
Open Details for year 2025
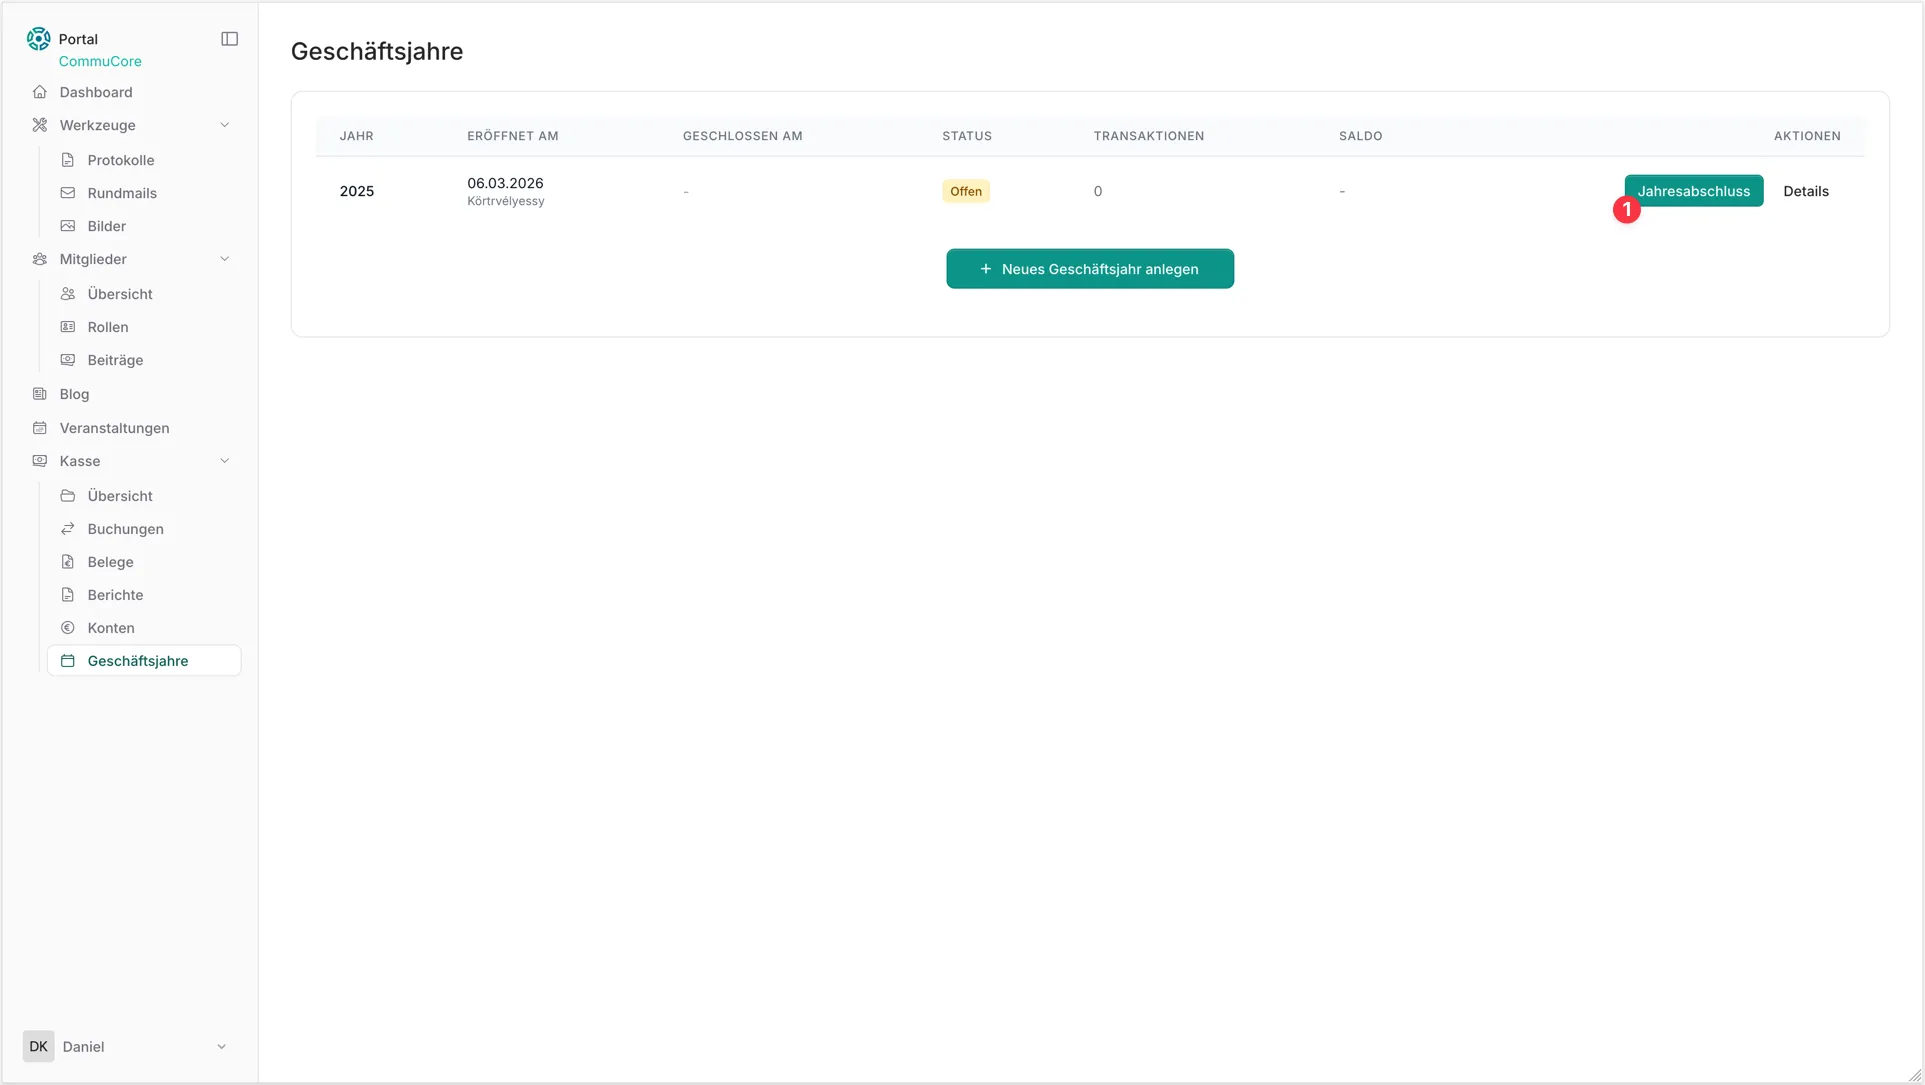[1805, 191]
